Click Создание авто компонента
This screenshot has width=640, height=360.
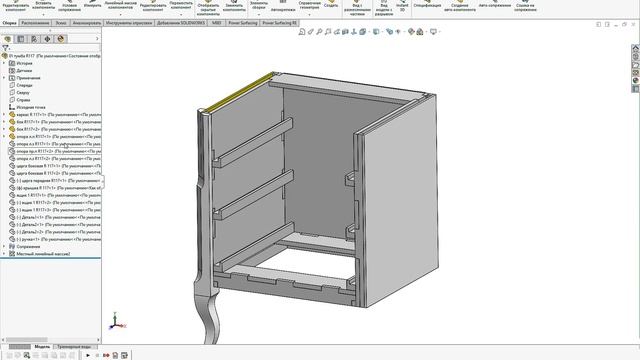(460, 6)
